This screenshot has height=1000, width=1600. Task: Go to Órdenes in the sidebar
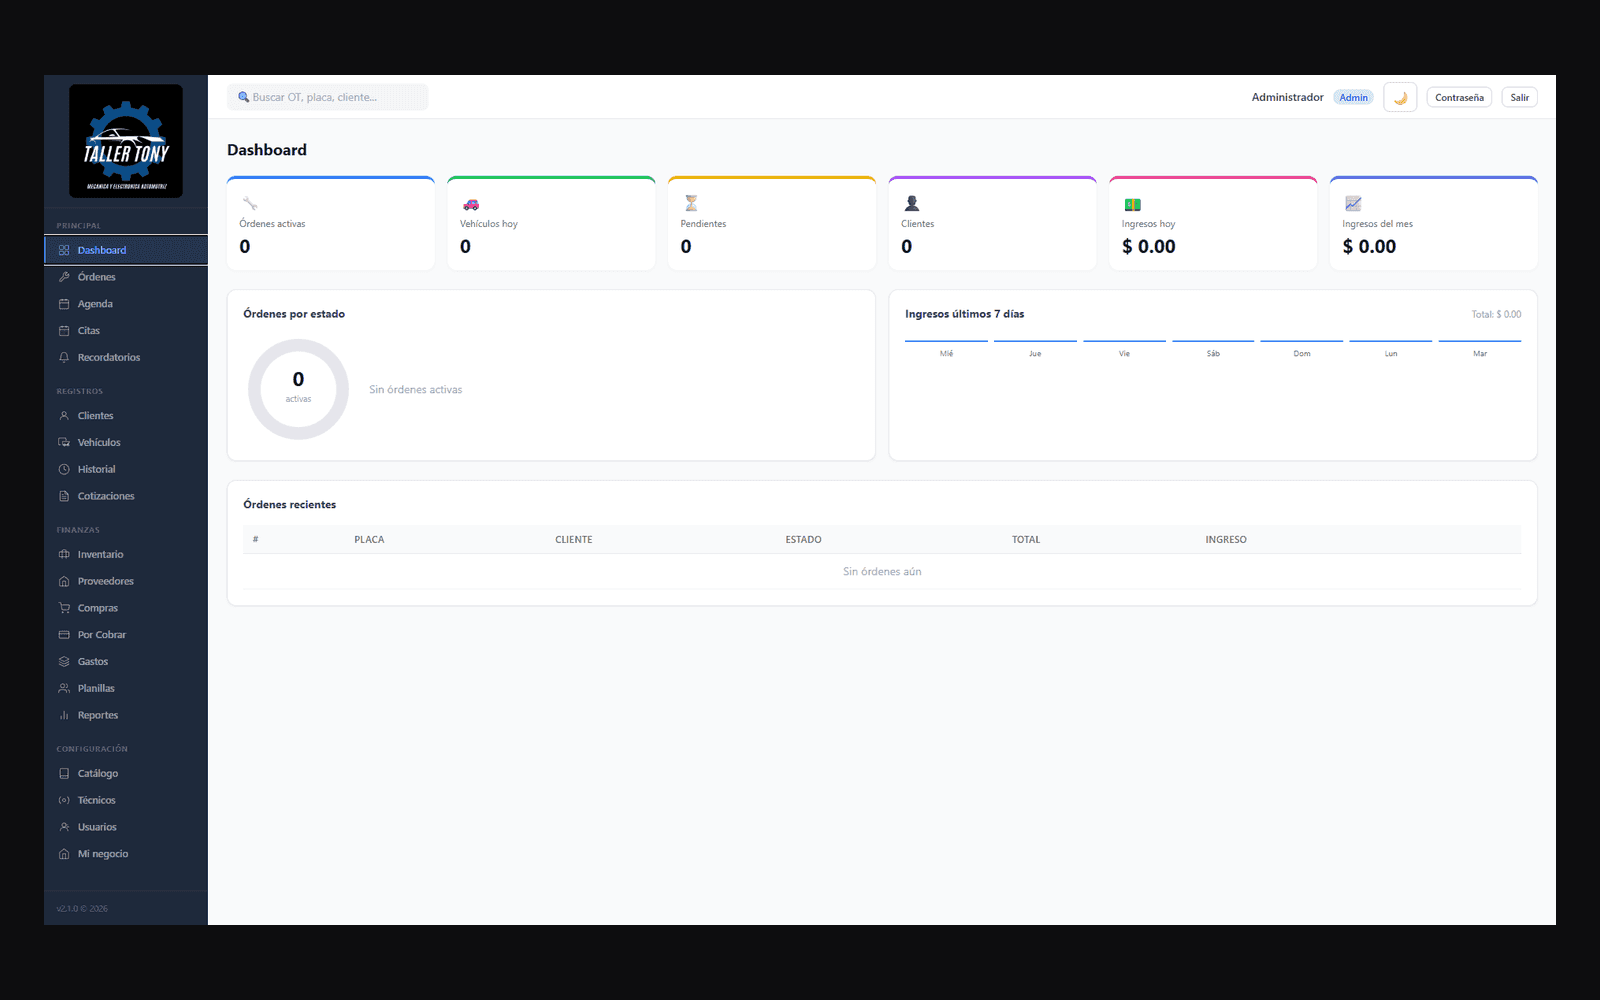[126, 277]
